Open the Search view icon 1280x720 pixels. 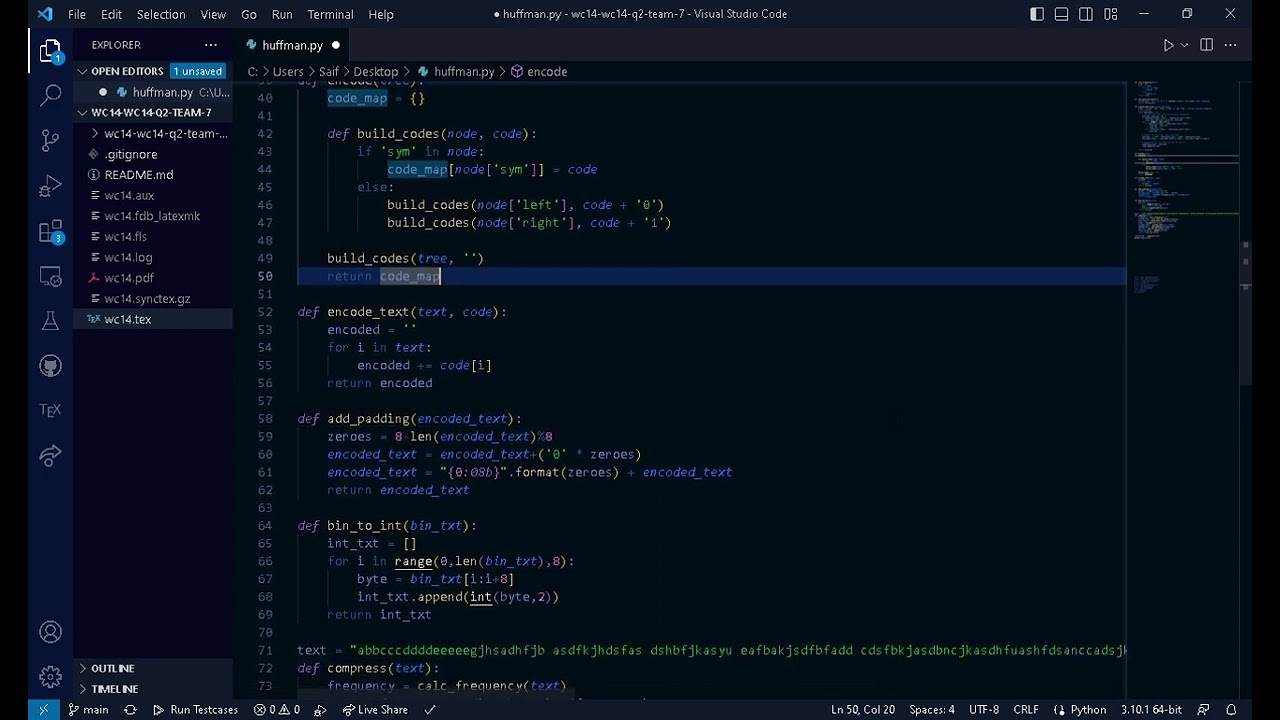pyautogui.click(x=50, y=95)
